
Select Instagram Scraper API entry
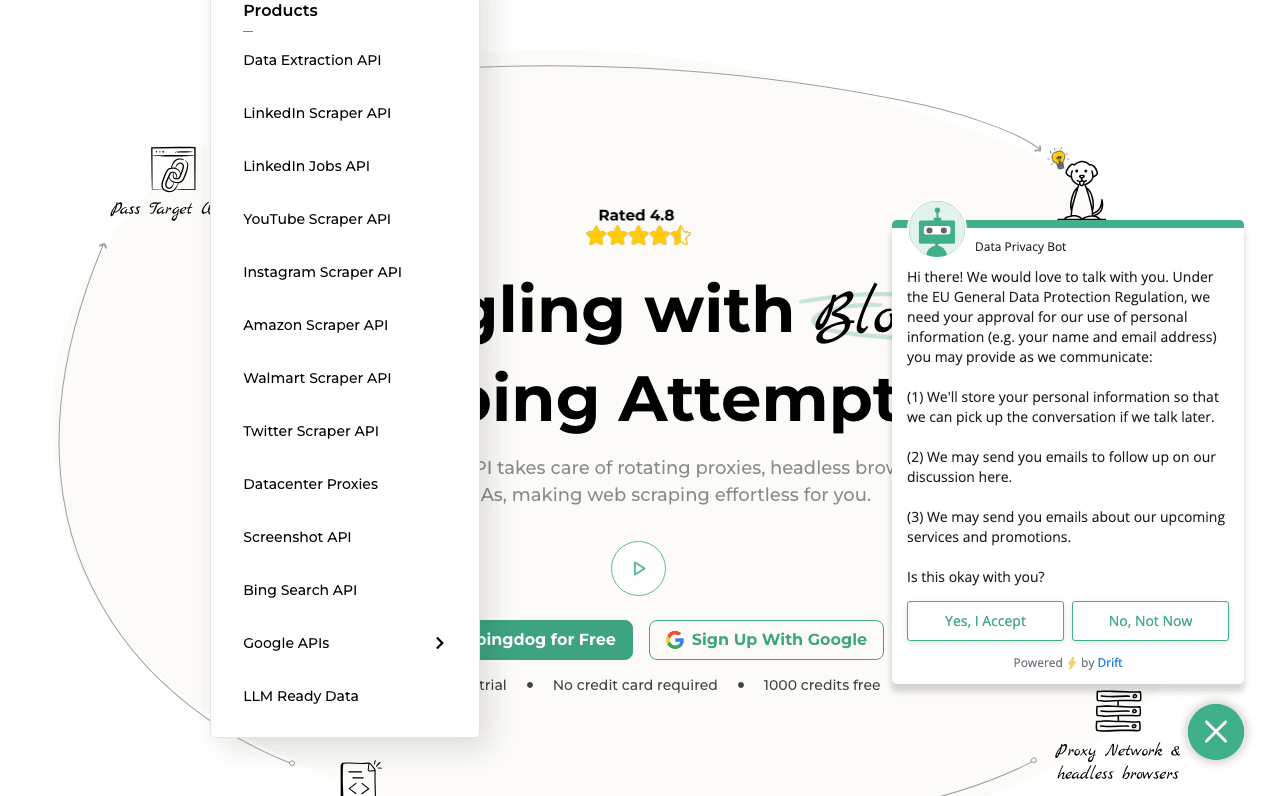point(322,272)
